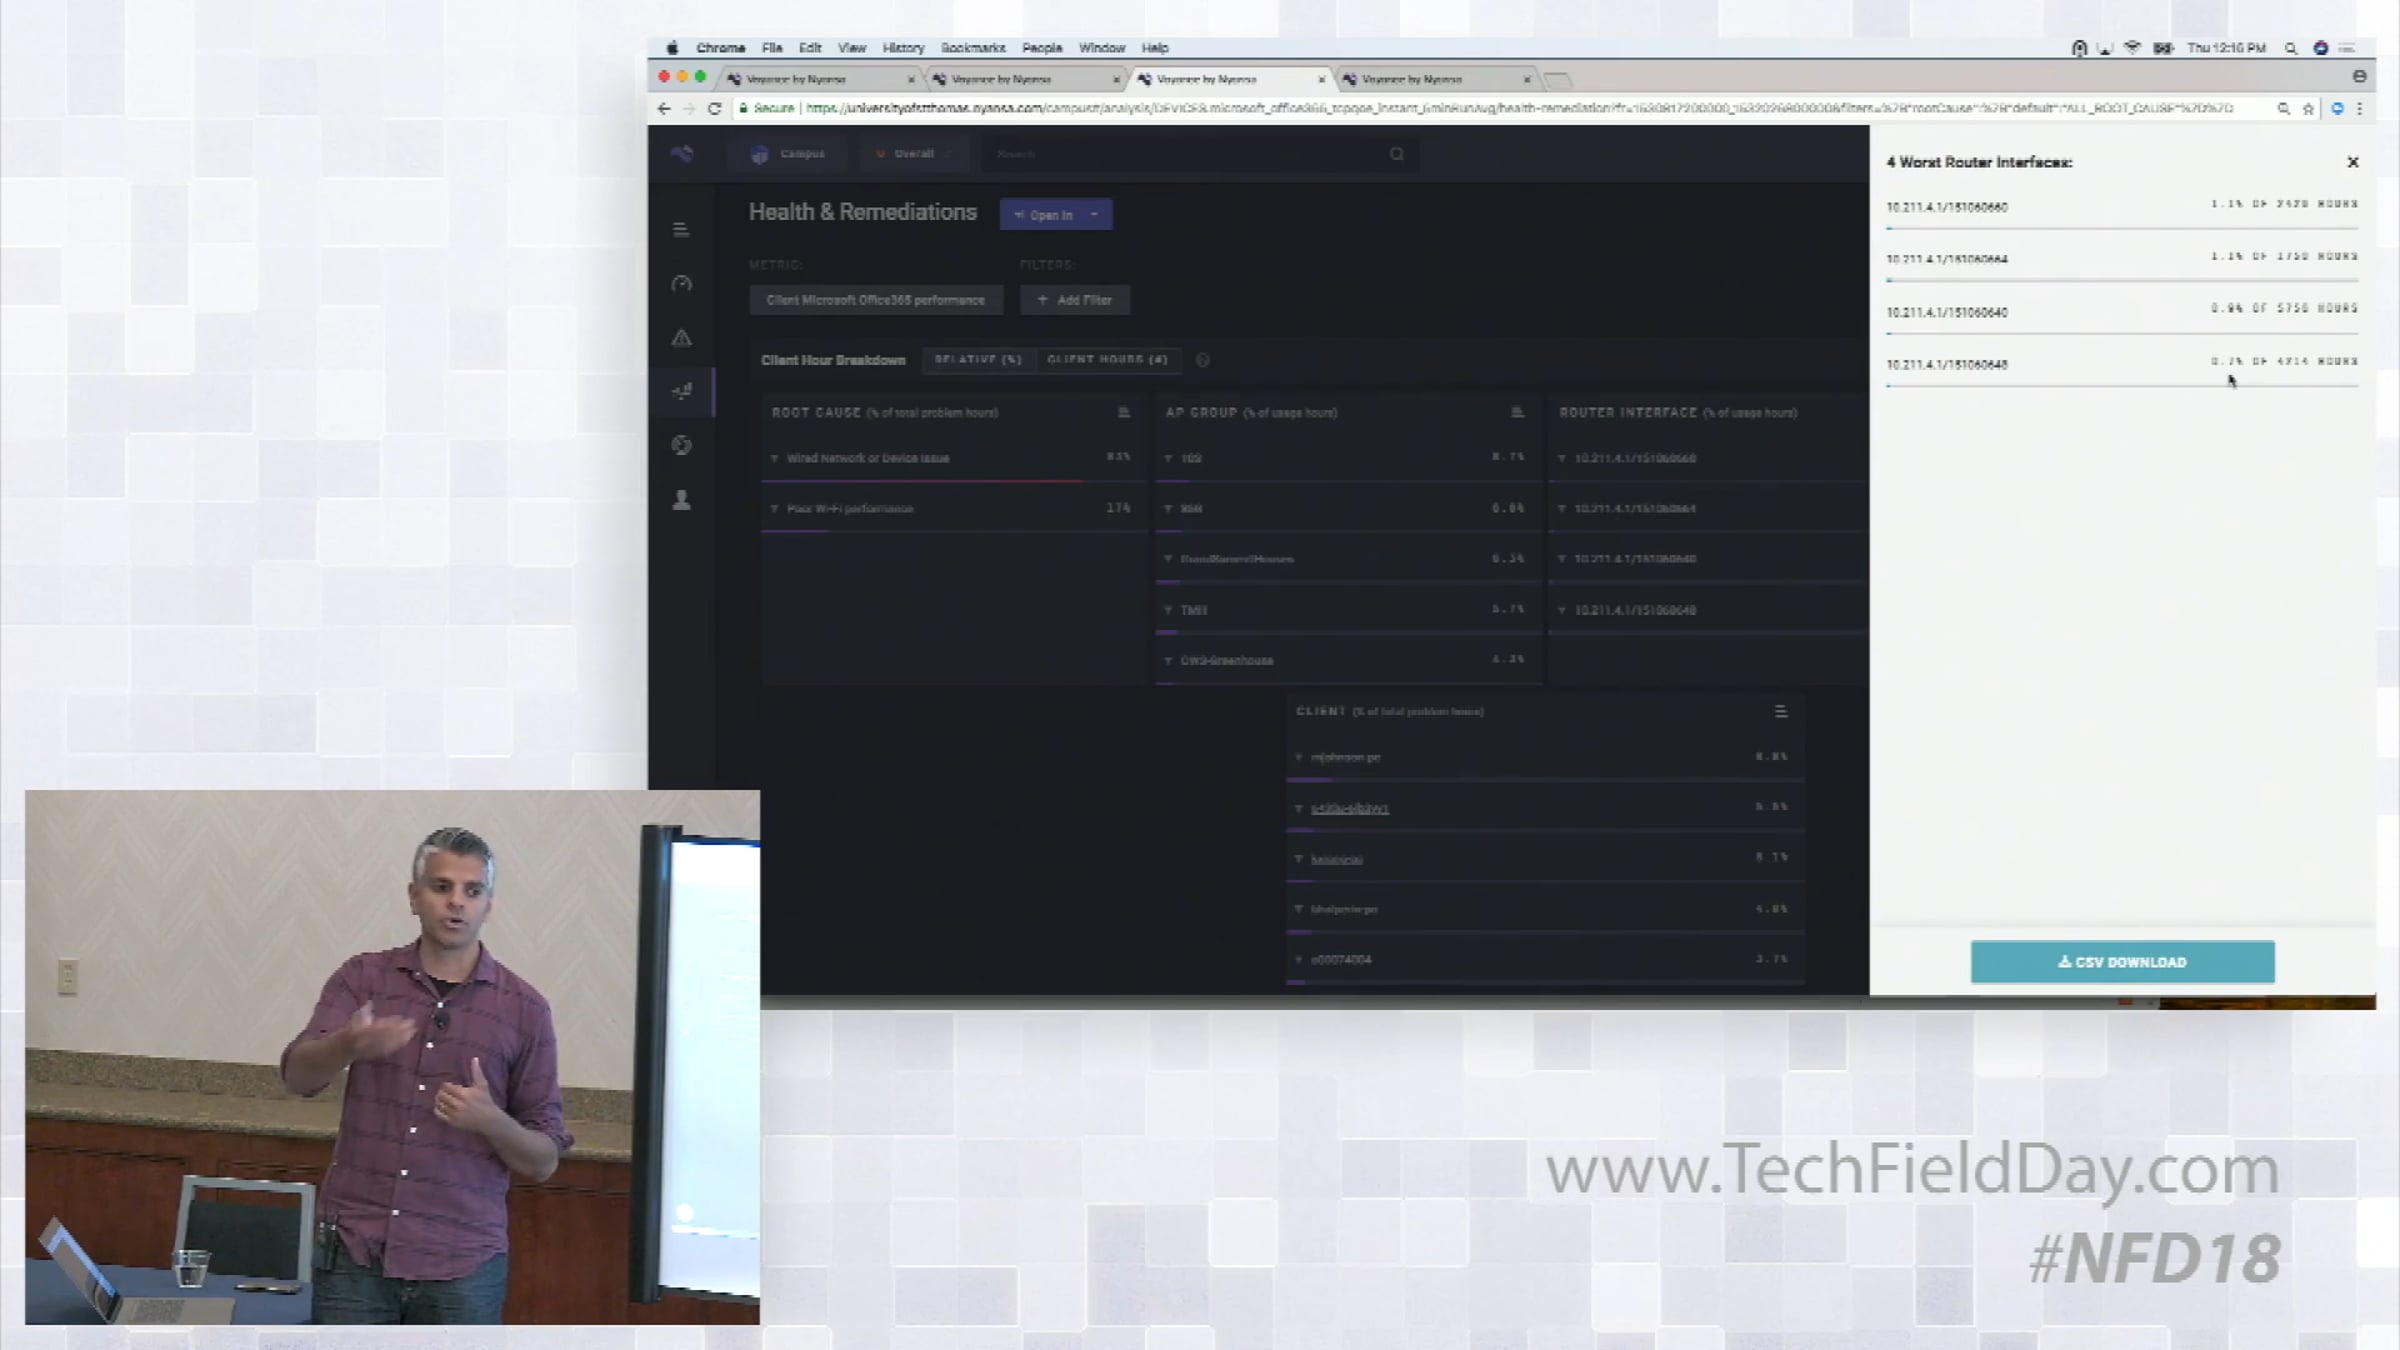
Task: Open the File menu
Action: [x=772, y=48]
